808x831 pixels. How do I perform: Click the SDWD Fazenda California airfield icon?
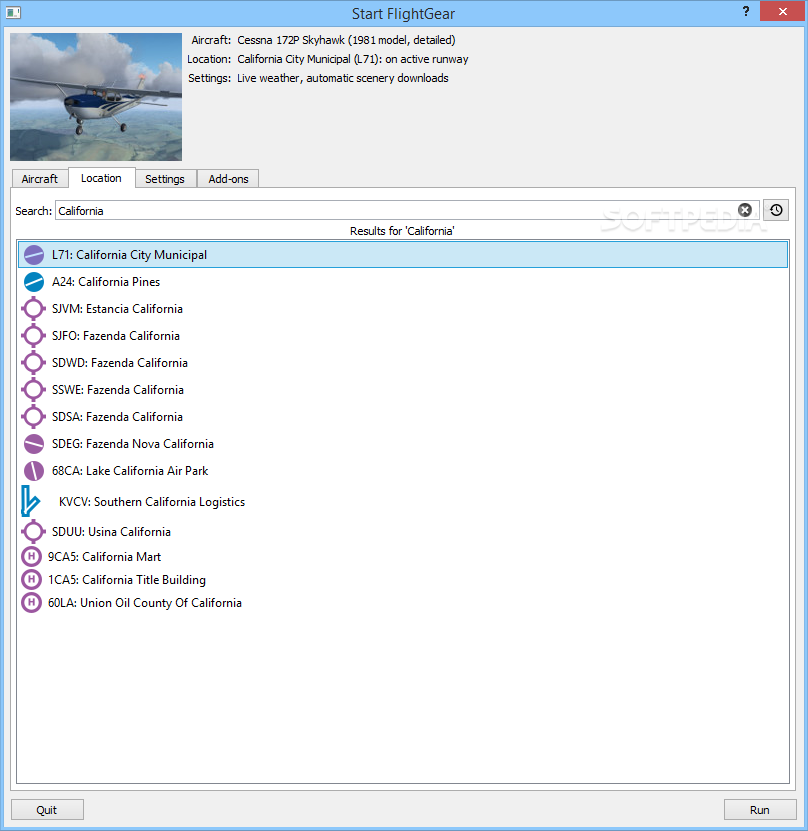tap(33, 363)
